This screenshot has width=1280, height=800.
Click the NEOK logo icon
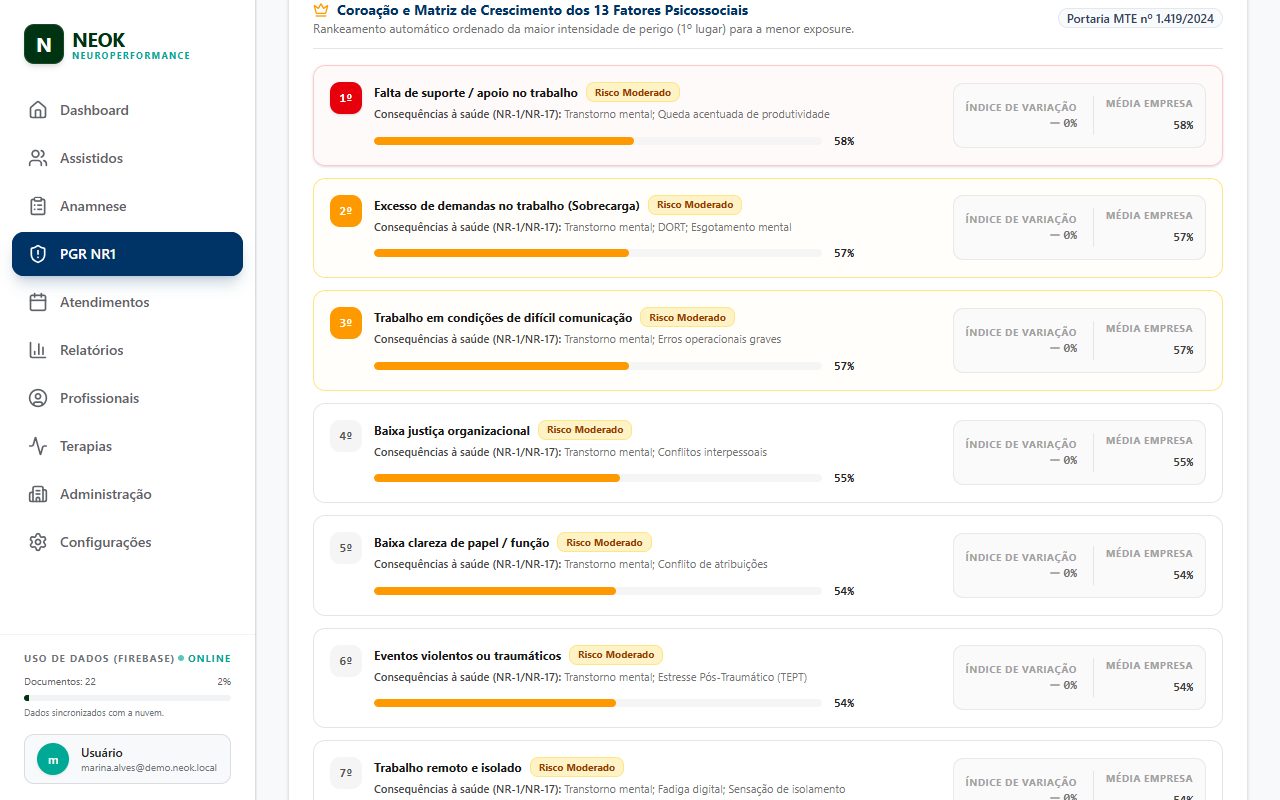pyautogui.click(x=44, y=45)
